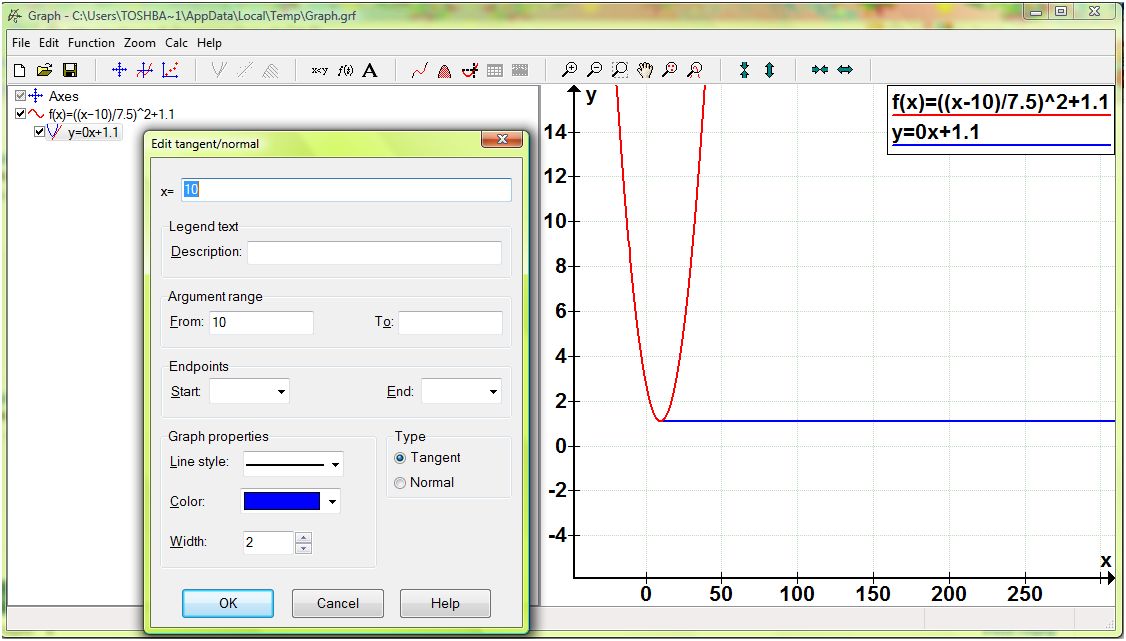Click the Help button in the dialog
The height and width of the screenshot is (641, 1126).
445,604
